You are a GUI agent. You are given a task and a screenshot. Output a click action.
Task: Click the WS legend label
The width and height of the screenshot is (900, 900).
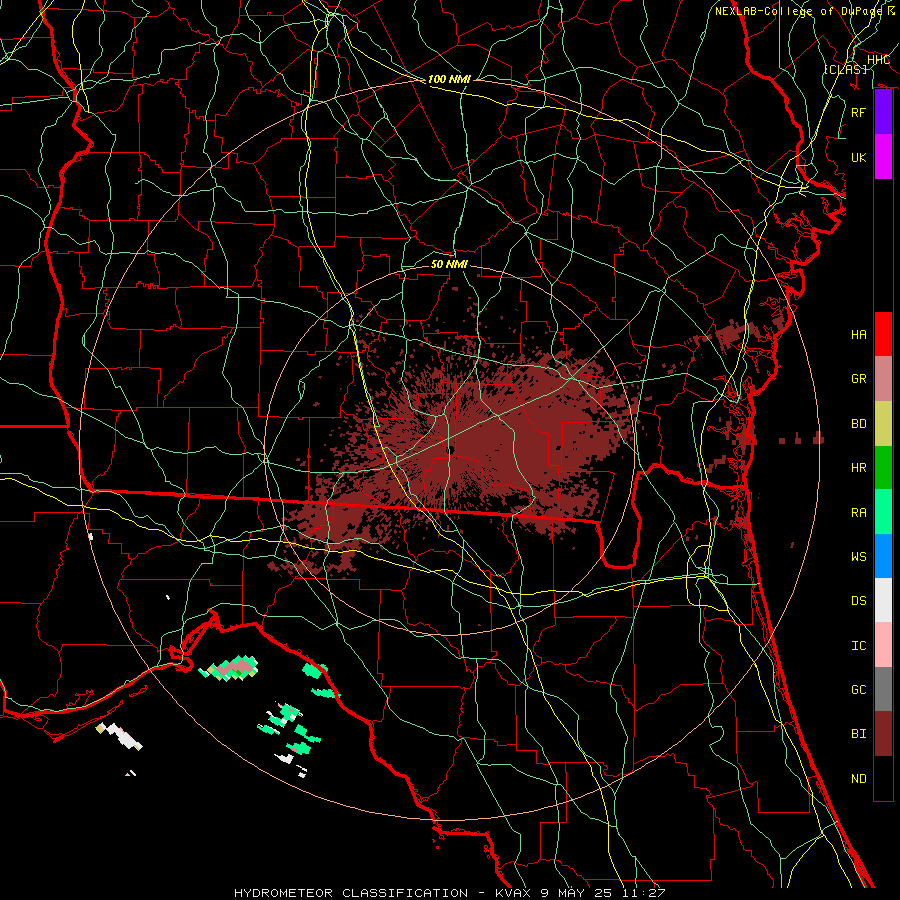point(859,557)
